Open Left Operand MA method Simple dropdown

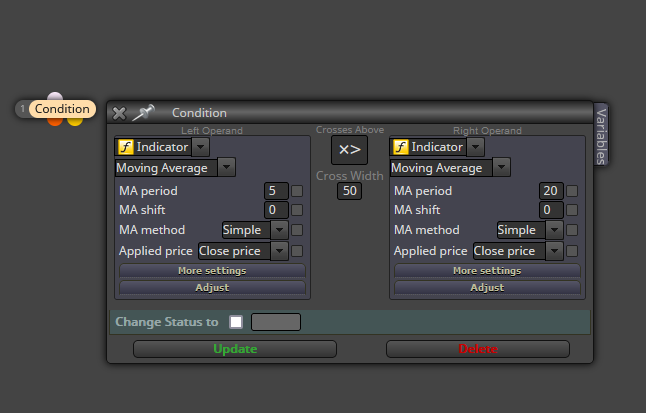tap(280, 230)
